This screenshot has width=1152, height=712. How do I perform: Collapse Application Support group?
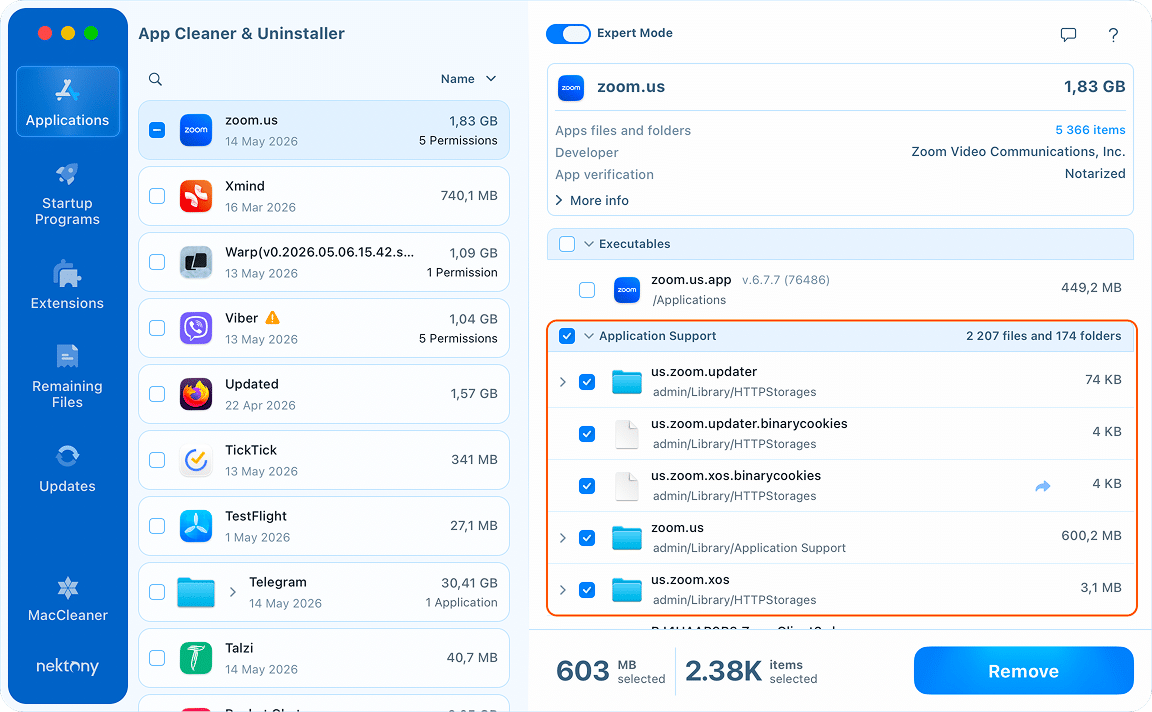click(x=588, y=336)
